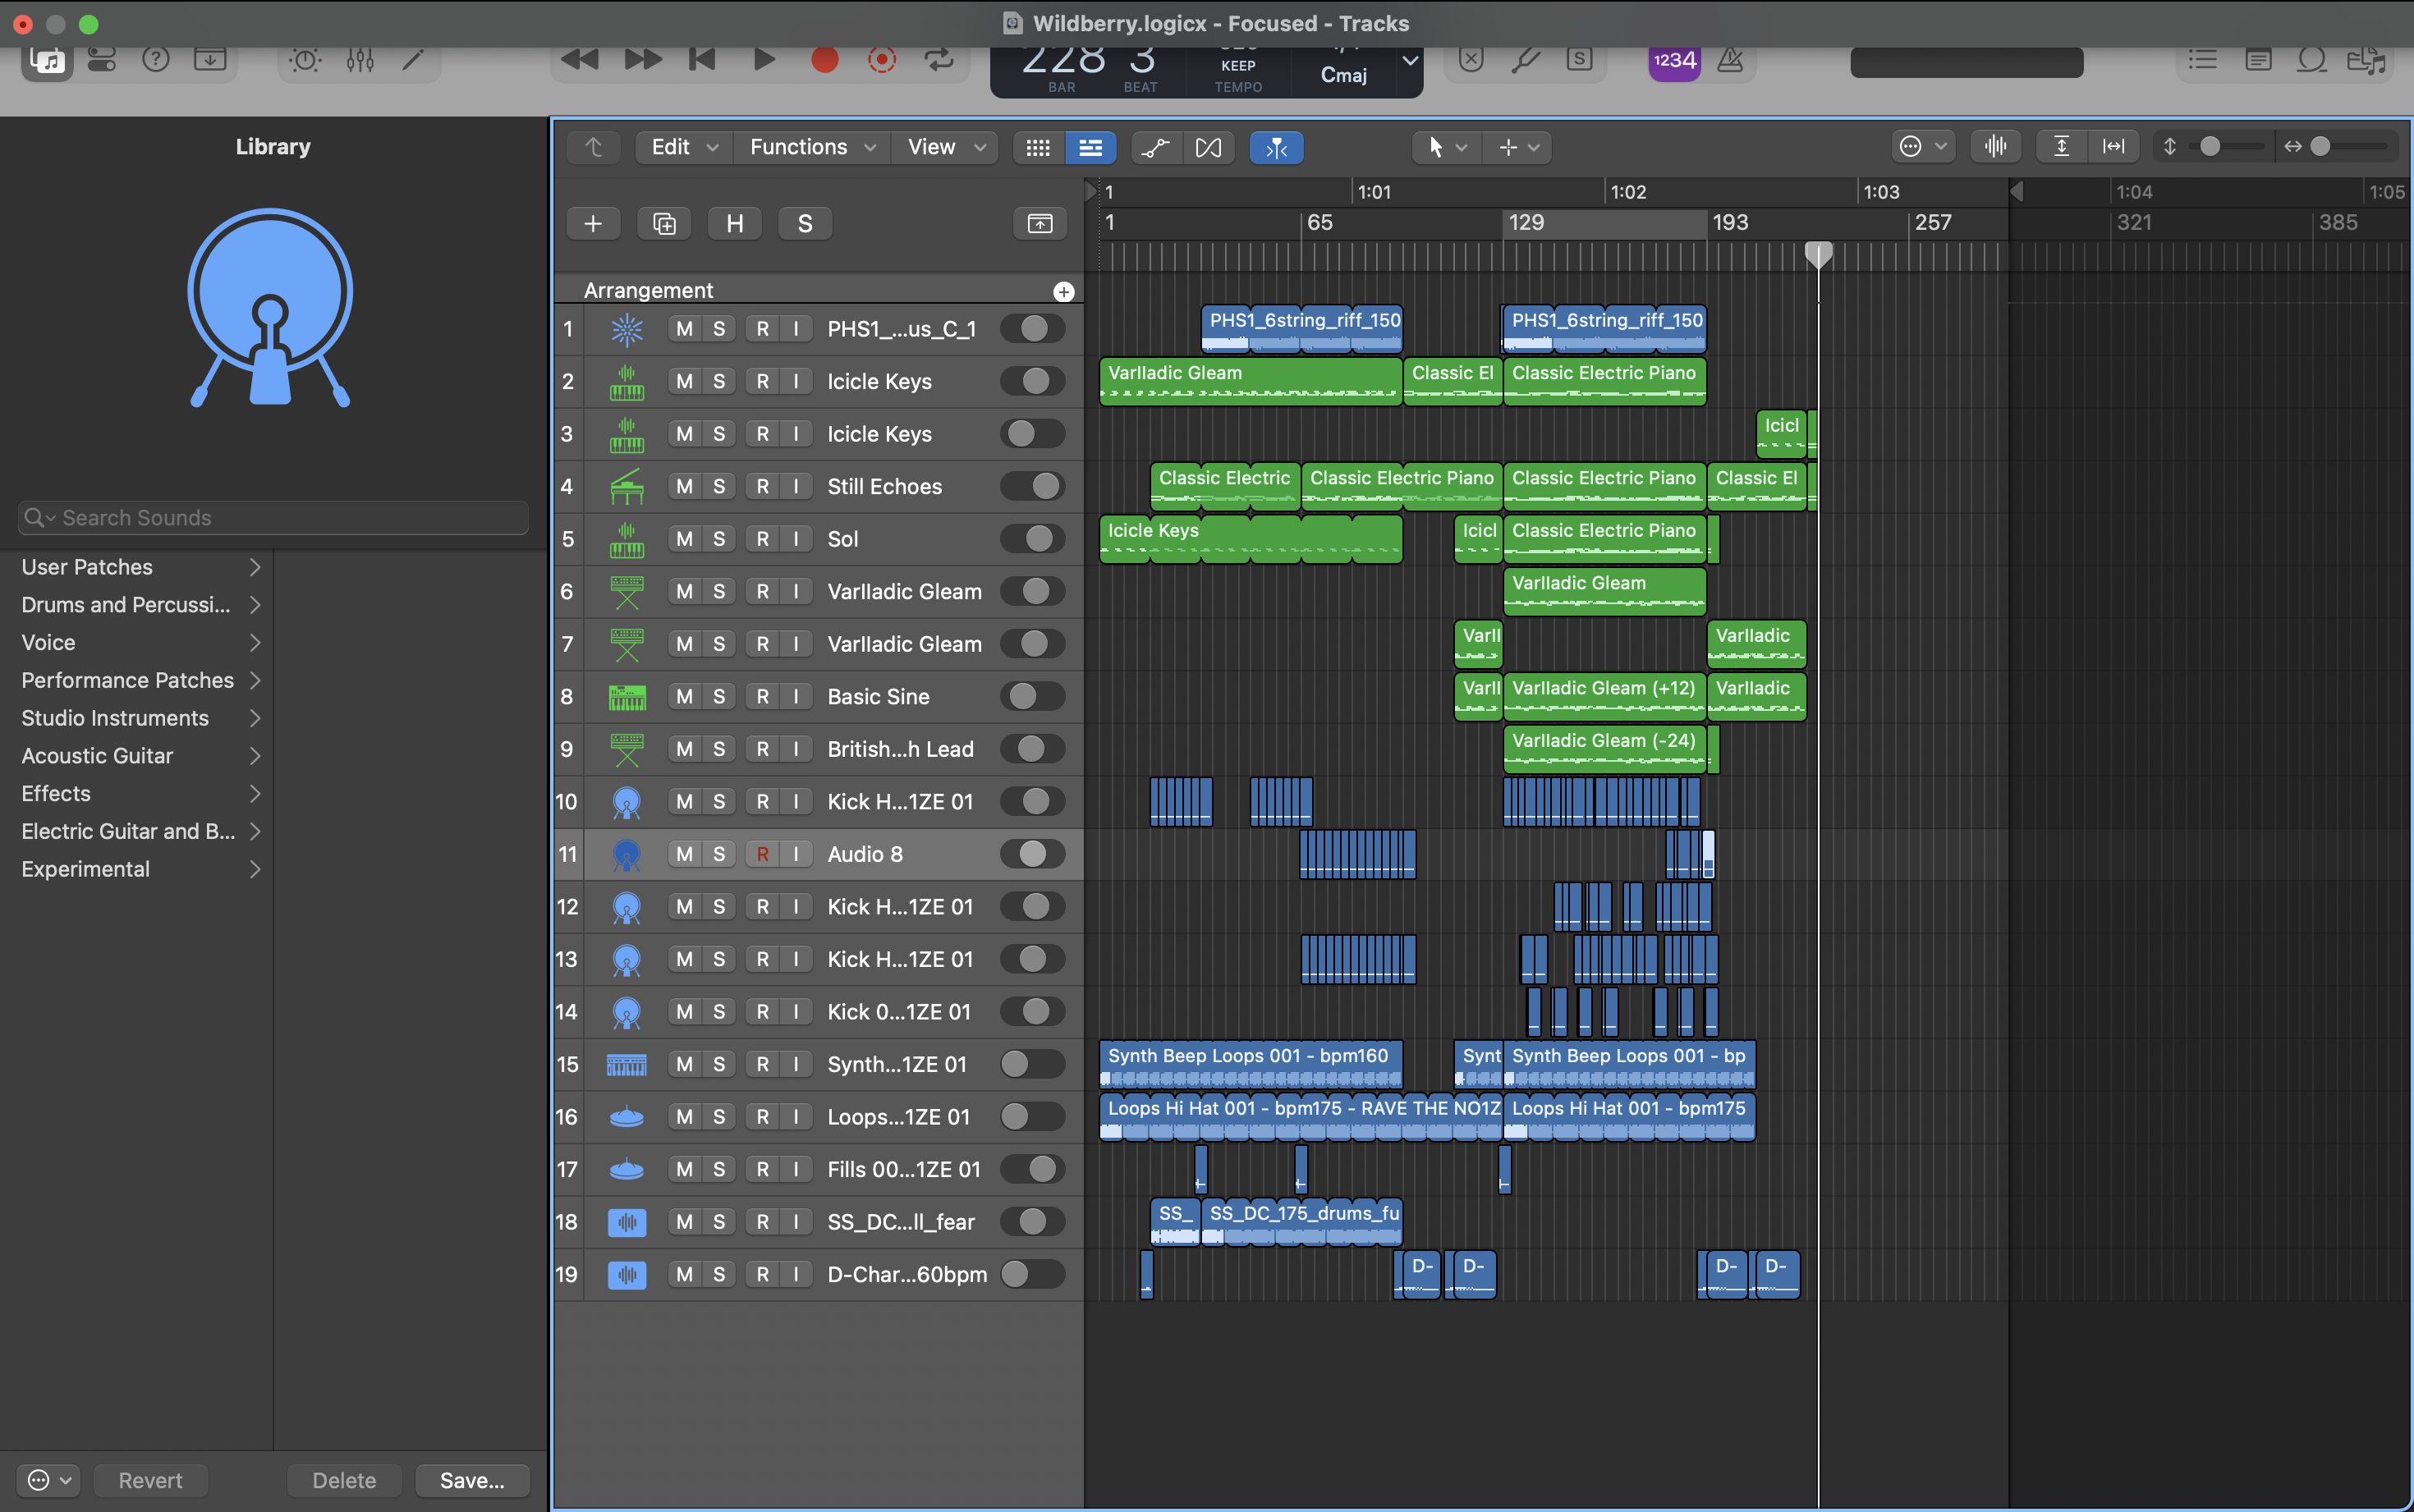Screen dimensions: 2414x1512
Task: Open the Mixer from control bar
Action: 360,60
